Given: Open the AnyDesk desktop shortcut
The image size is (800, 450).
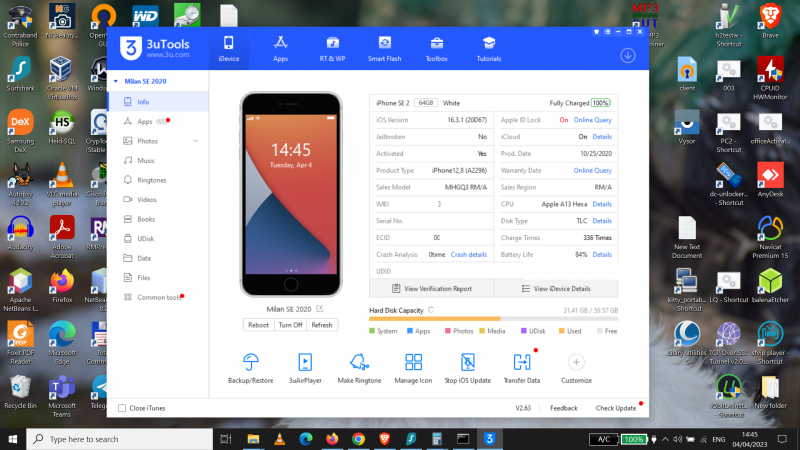Looking at the screenshot, I should (x=770, y=180).
